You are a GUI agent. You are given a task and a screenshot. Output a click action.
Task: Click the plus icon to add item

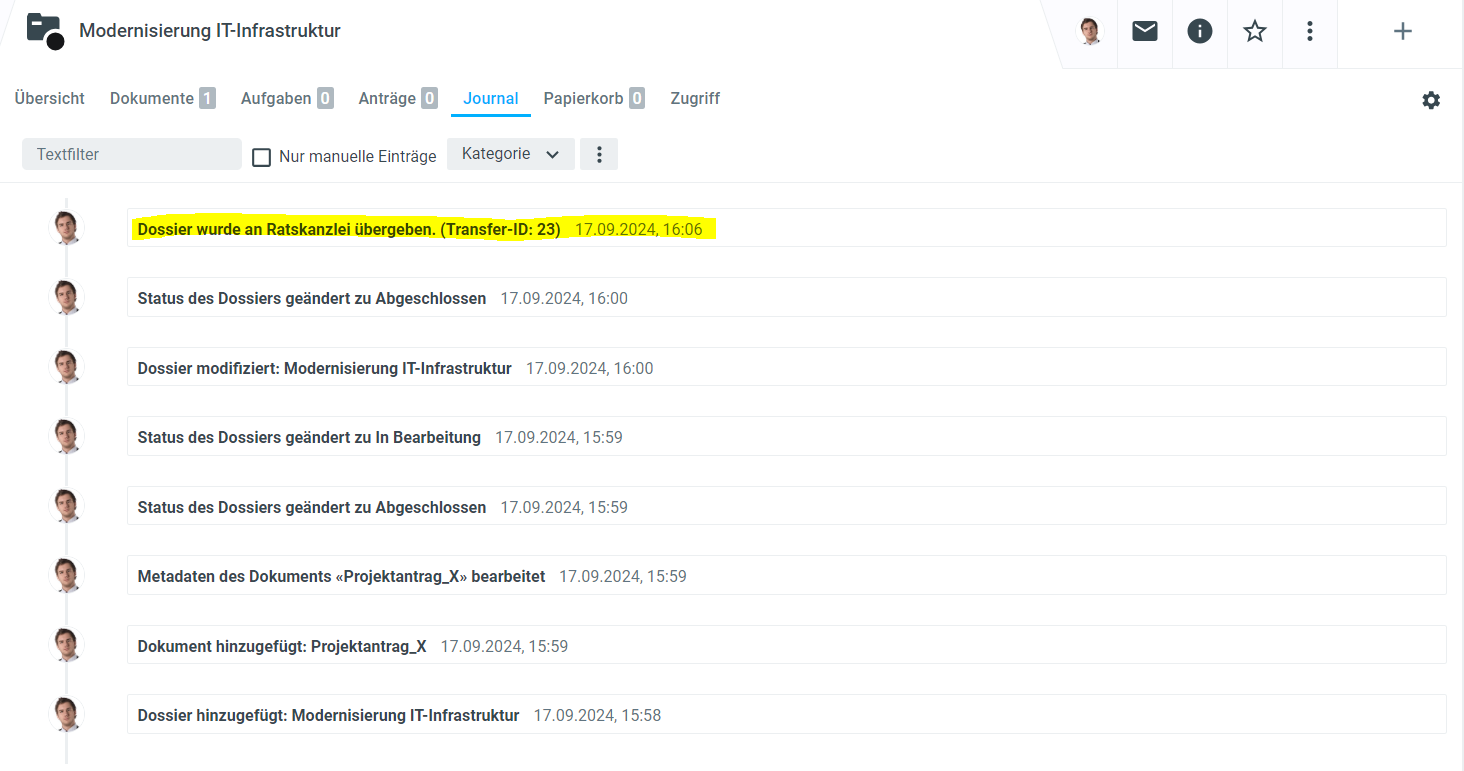[x=1403, y=31]
